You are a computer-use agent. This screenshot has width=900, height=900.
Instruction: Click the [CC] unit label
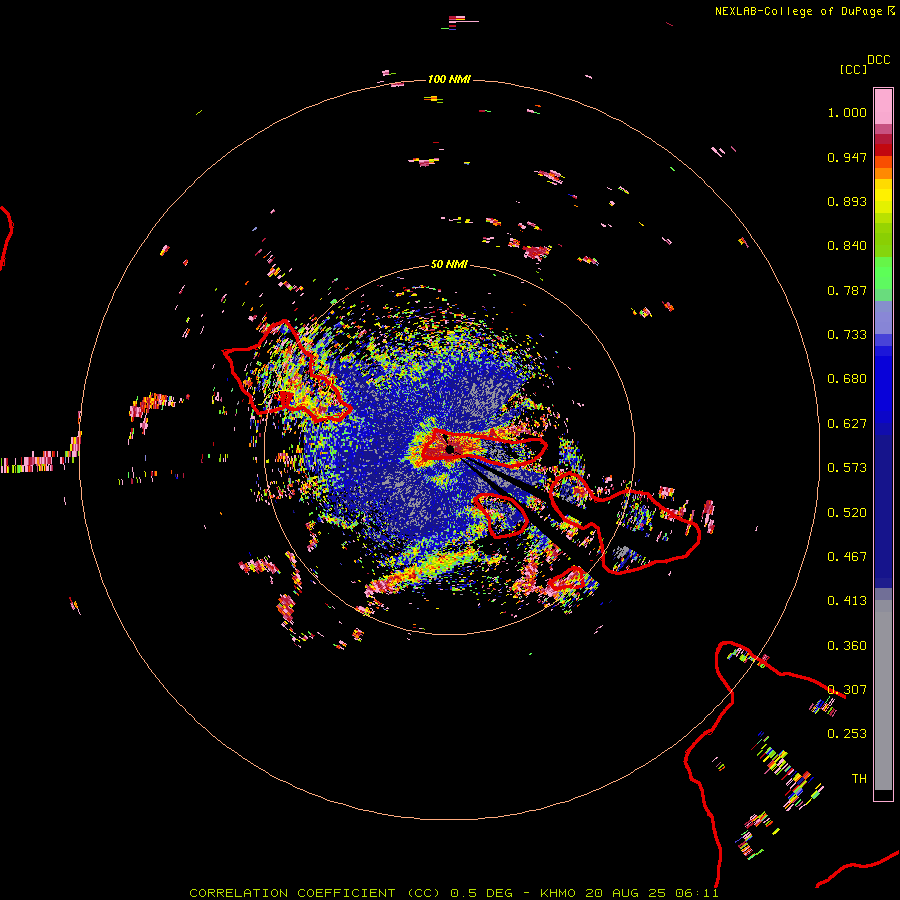point(853,69)
